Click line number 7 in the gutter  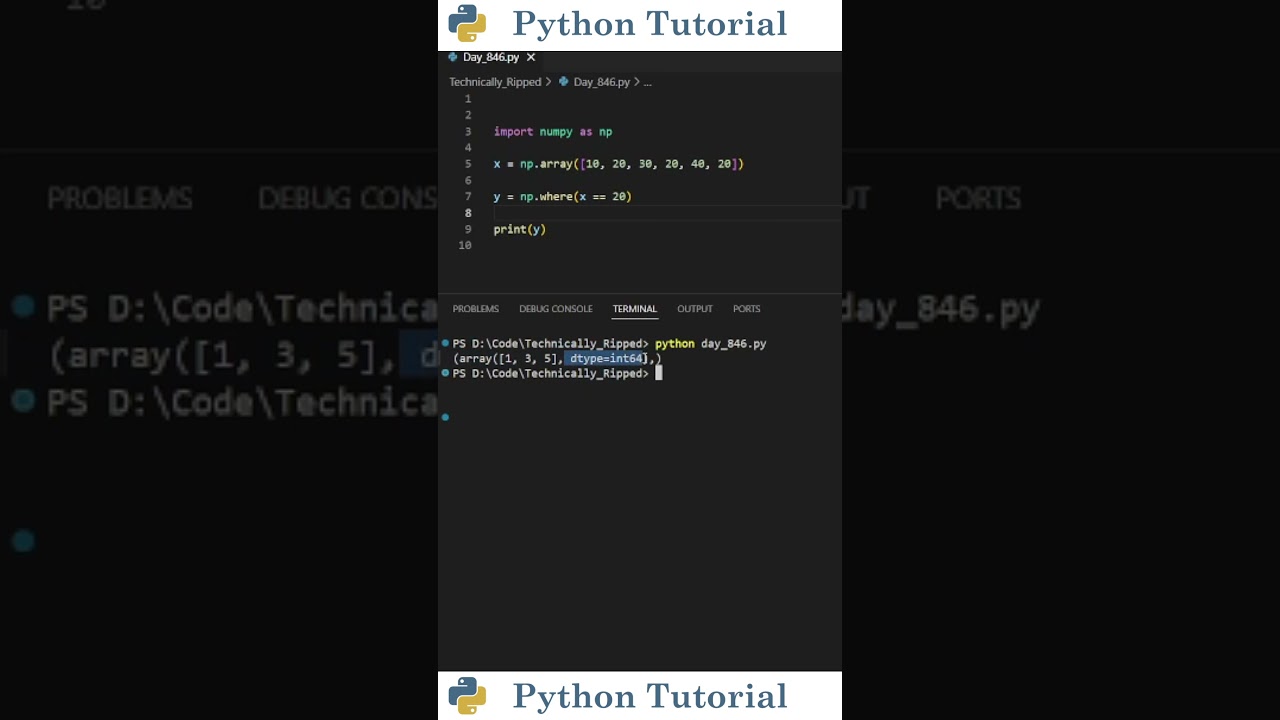468,197
